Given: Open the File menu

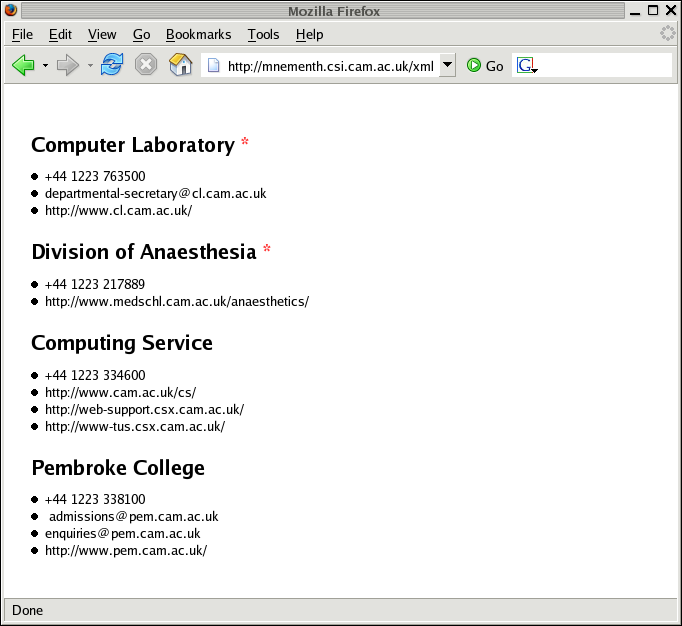Looking at the screenshot, I should coord(22,34).
